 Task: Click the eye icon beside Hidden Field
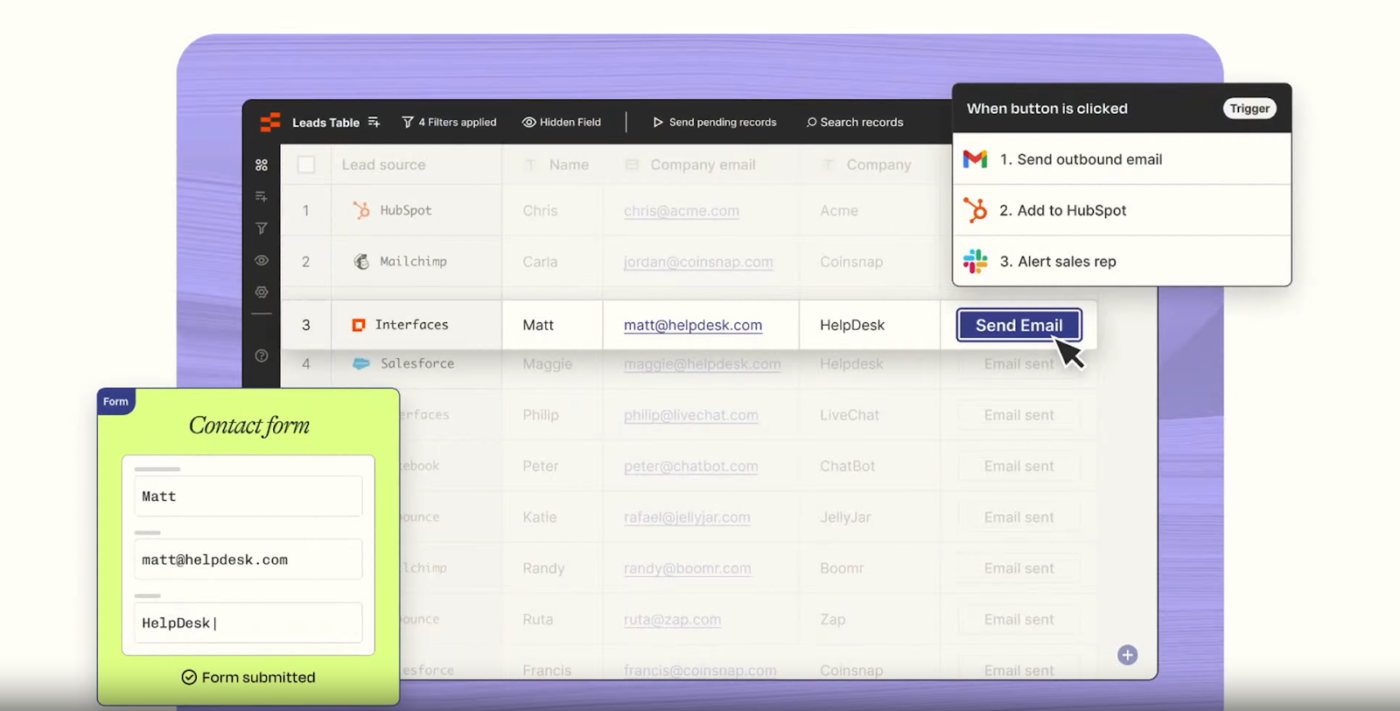tap(529, 122)
